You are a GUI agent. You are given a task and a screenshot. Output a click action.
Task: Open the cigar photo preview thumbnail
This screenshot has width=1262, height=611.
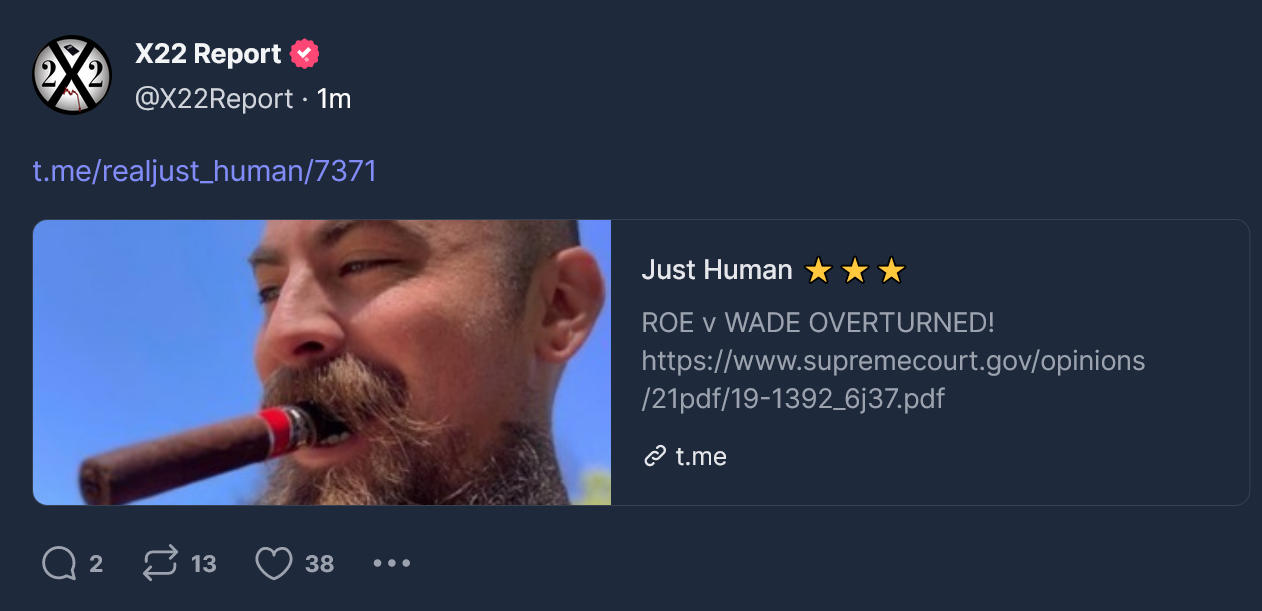point(322,362)
